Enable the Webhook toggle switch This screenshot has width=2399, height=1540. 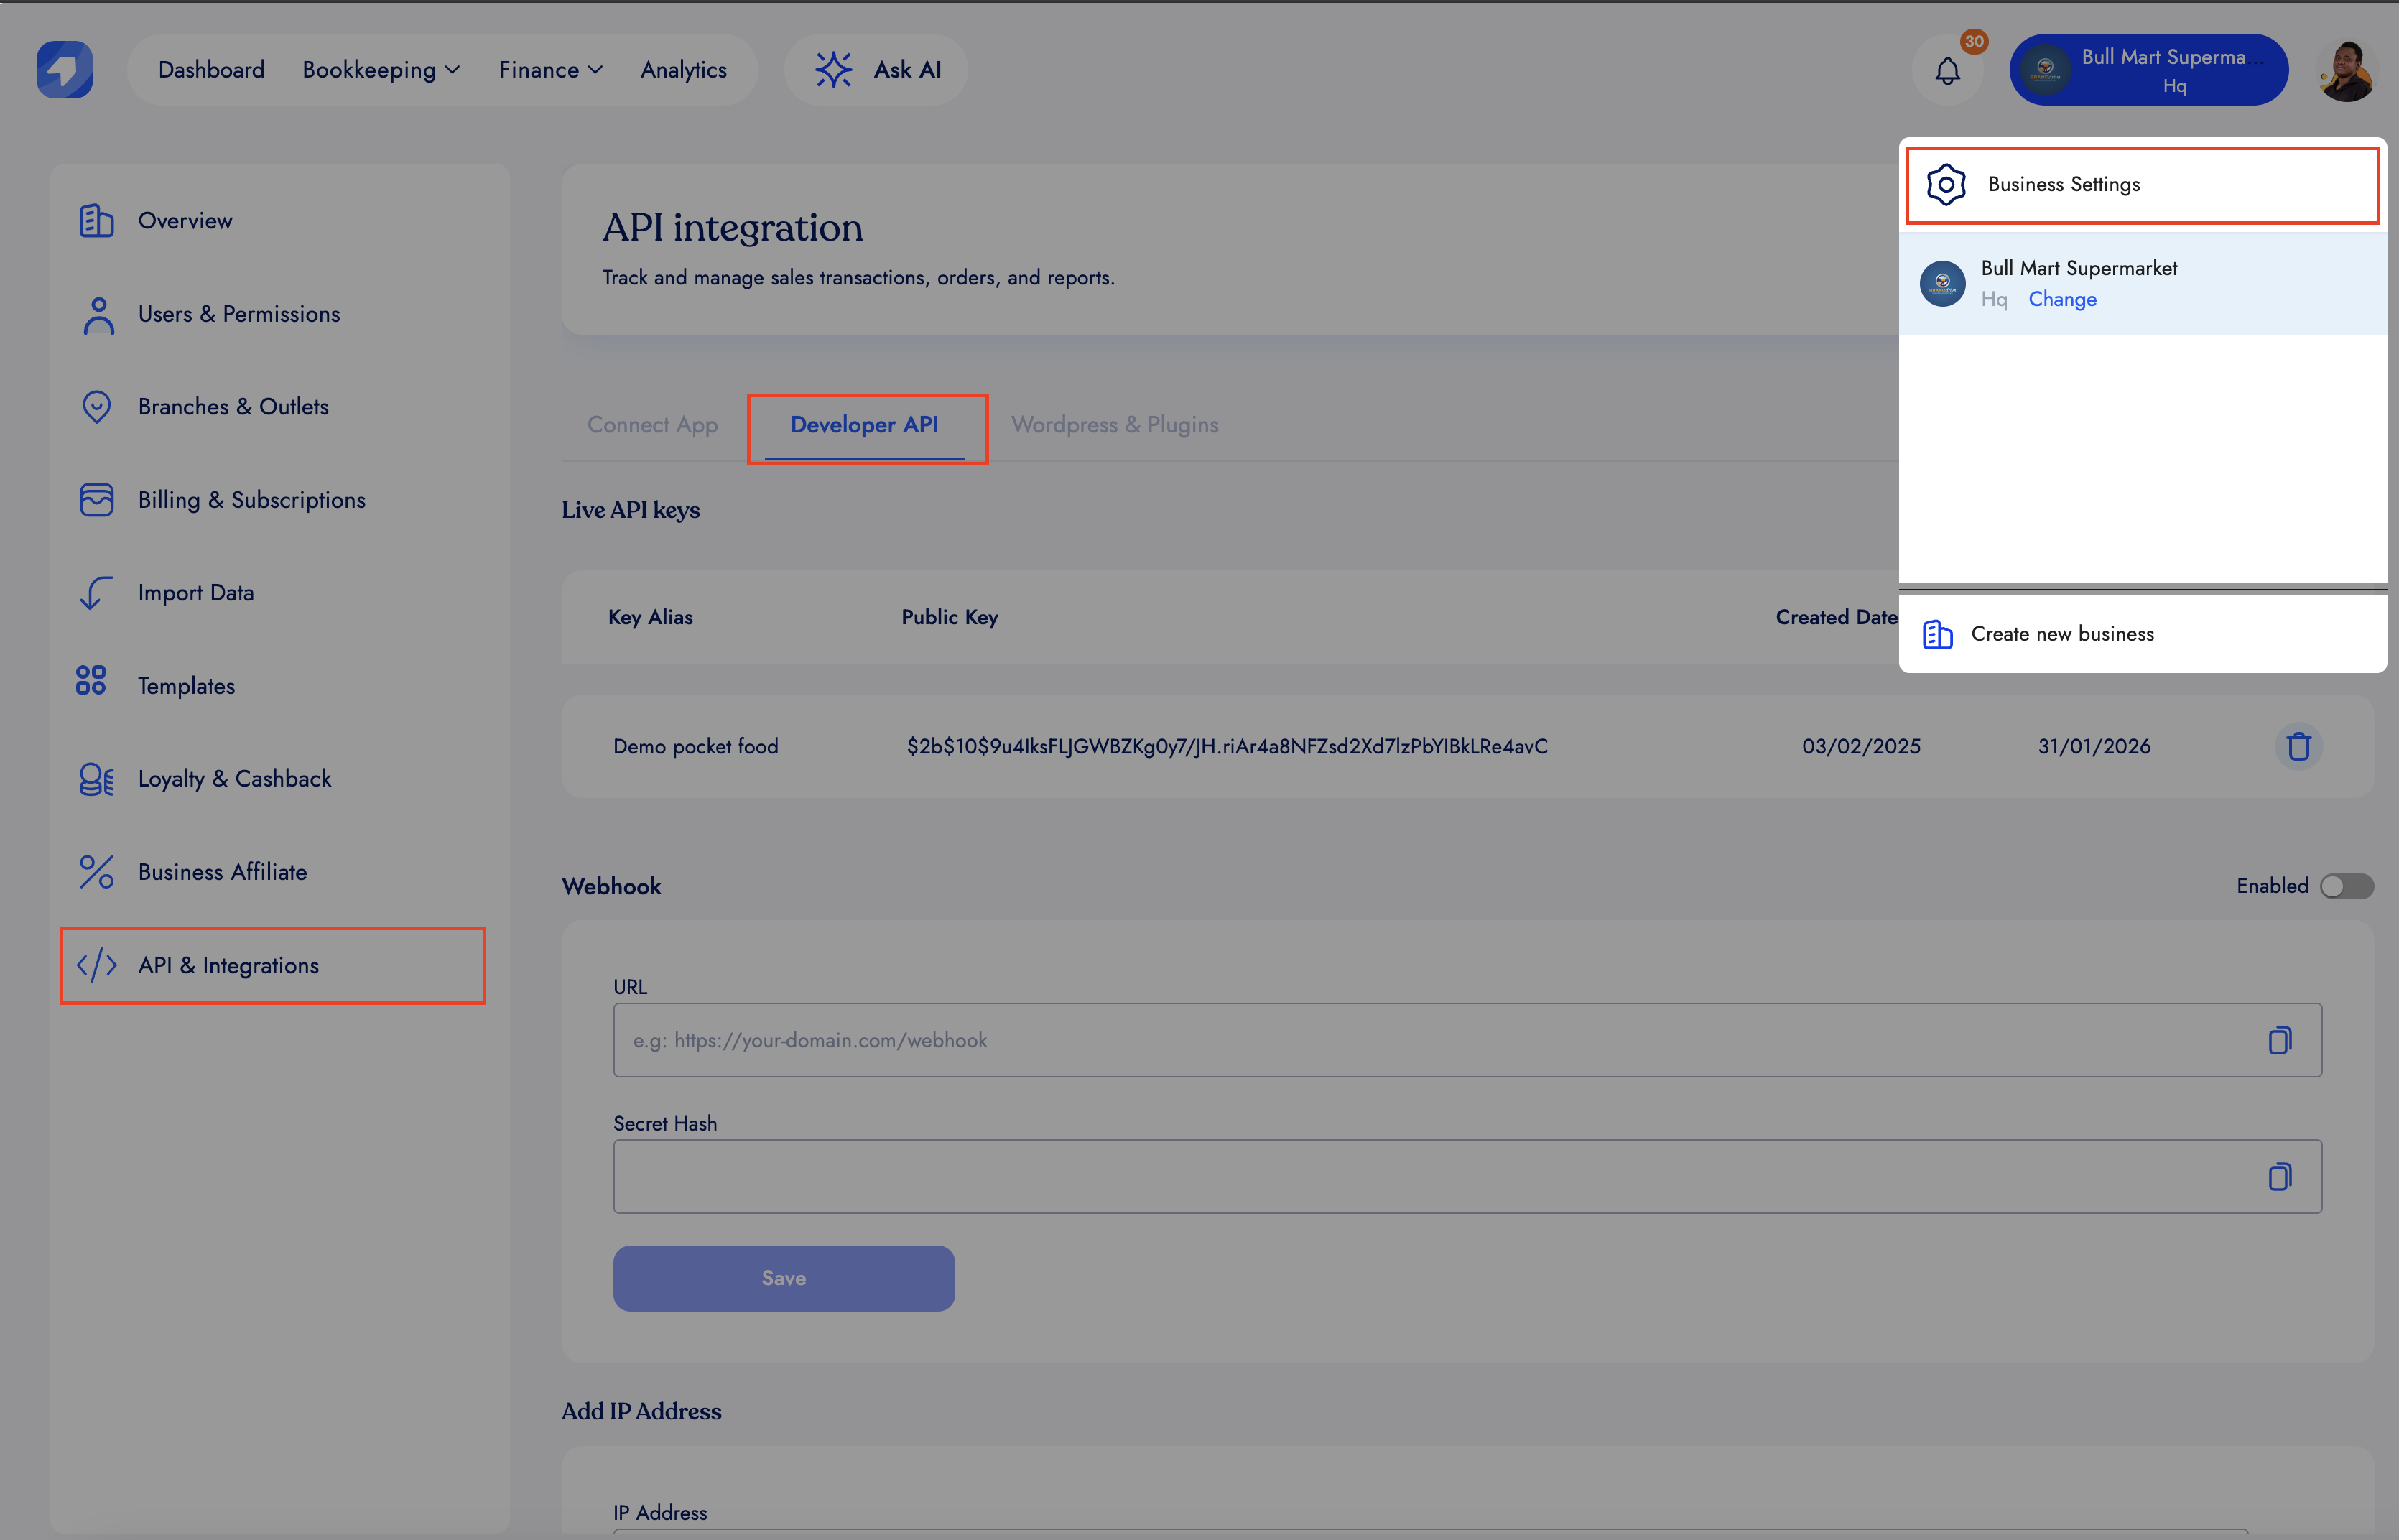2346,886
